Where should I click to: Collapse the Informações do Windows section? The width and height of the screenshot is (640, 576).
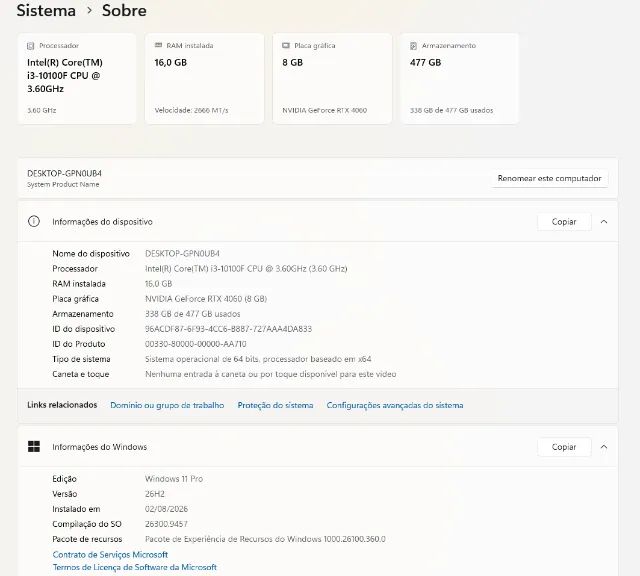(604, 447)
